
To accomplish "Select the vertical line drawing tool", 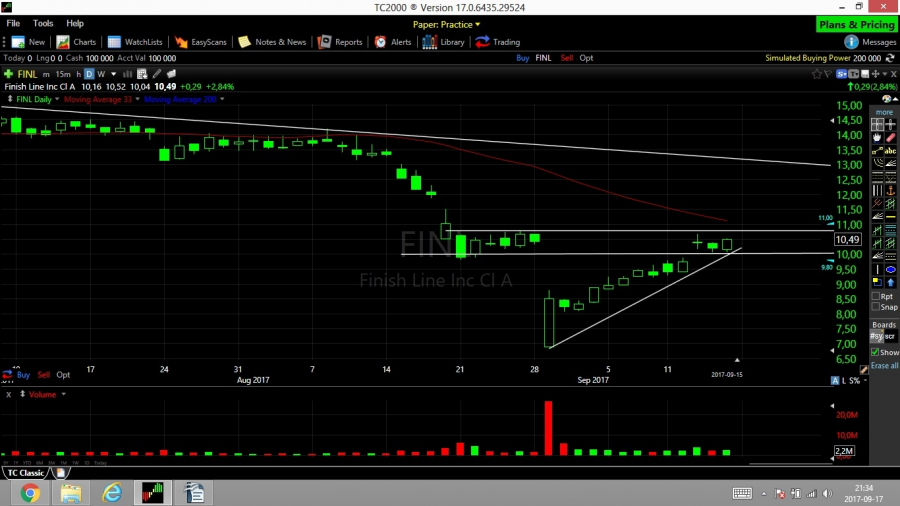I will (x=877, y=269).
